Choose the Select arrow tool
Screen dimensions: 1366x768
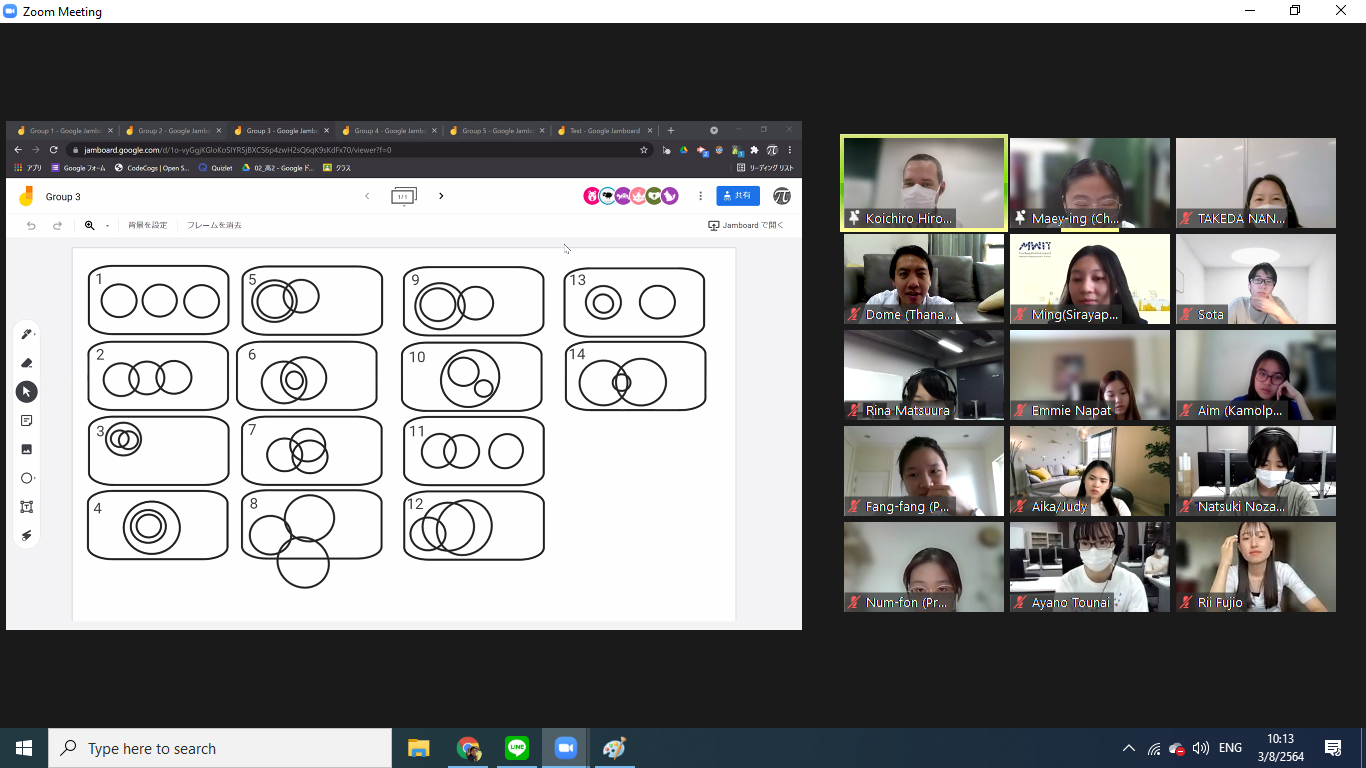27,392
